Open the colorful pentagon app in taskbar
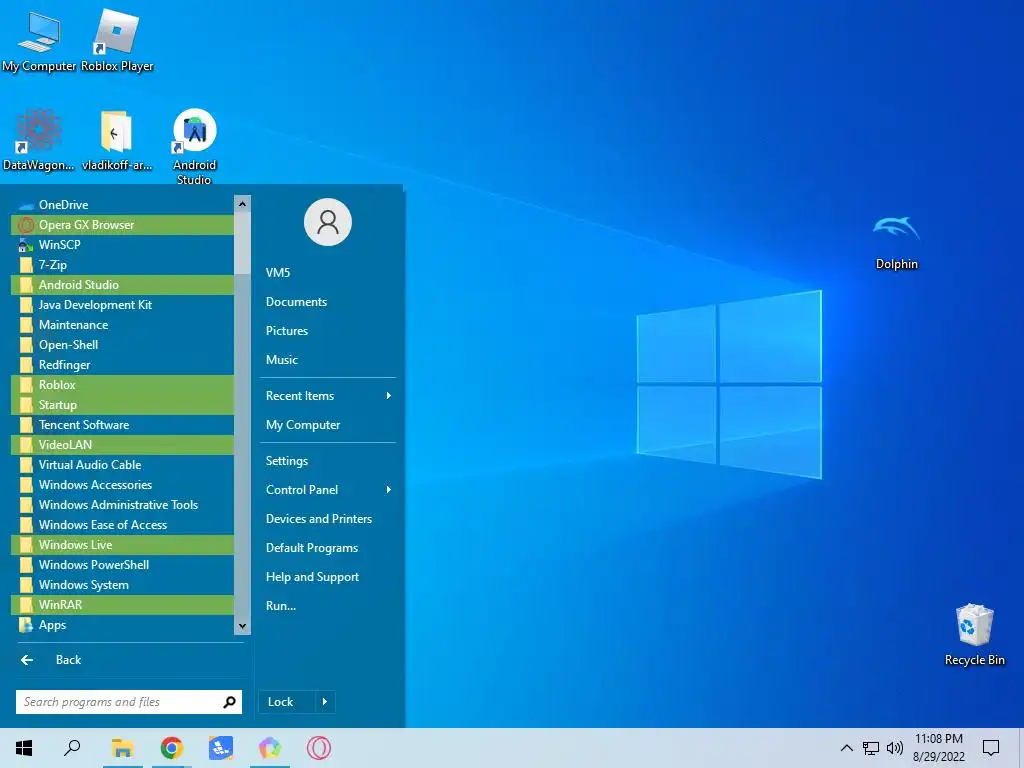Screen dimensions: 1024x768 click(270, 748)
